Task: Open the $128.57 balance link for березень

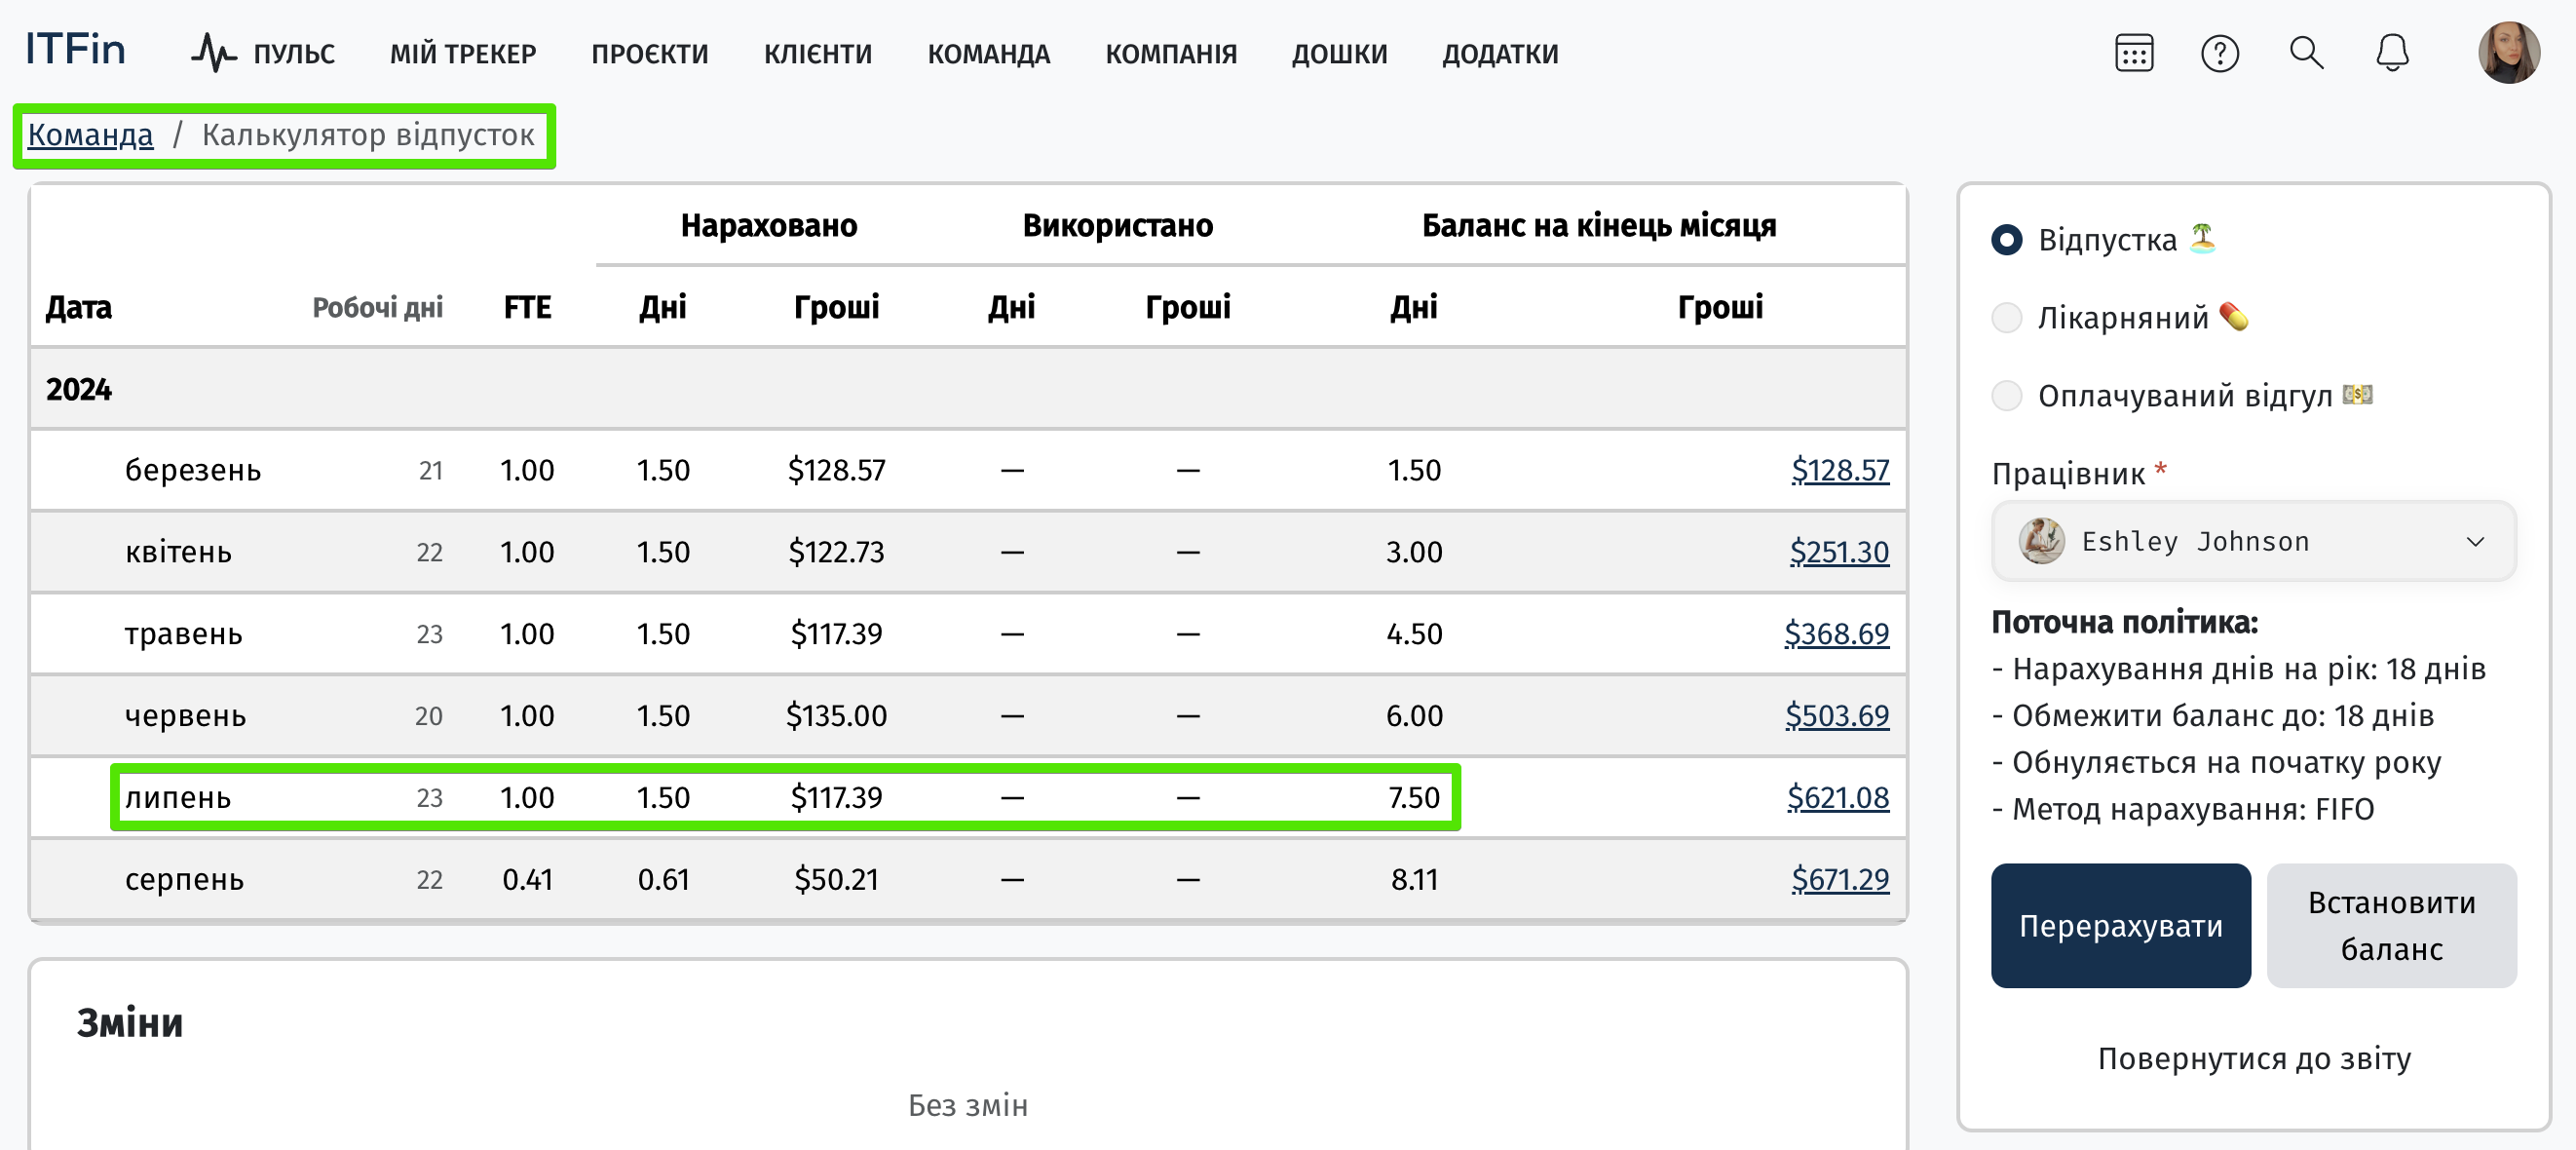Action: click(x=1840, y=470)
